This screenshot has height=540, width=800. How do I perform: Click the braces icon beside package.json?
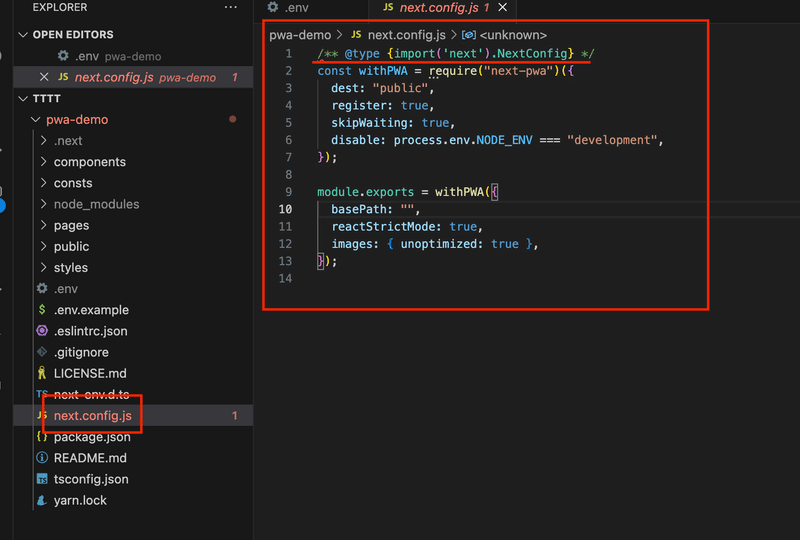pos(42,437)
